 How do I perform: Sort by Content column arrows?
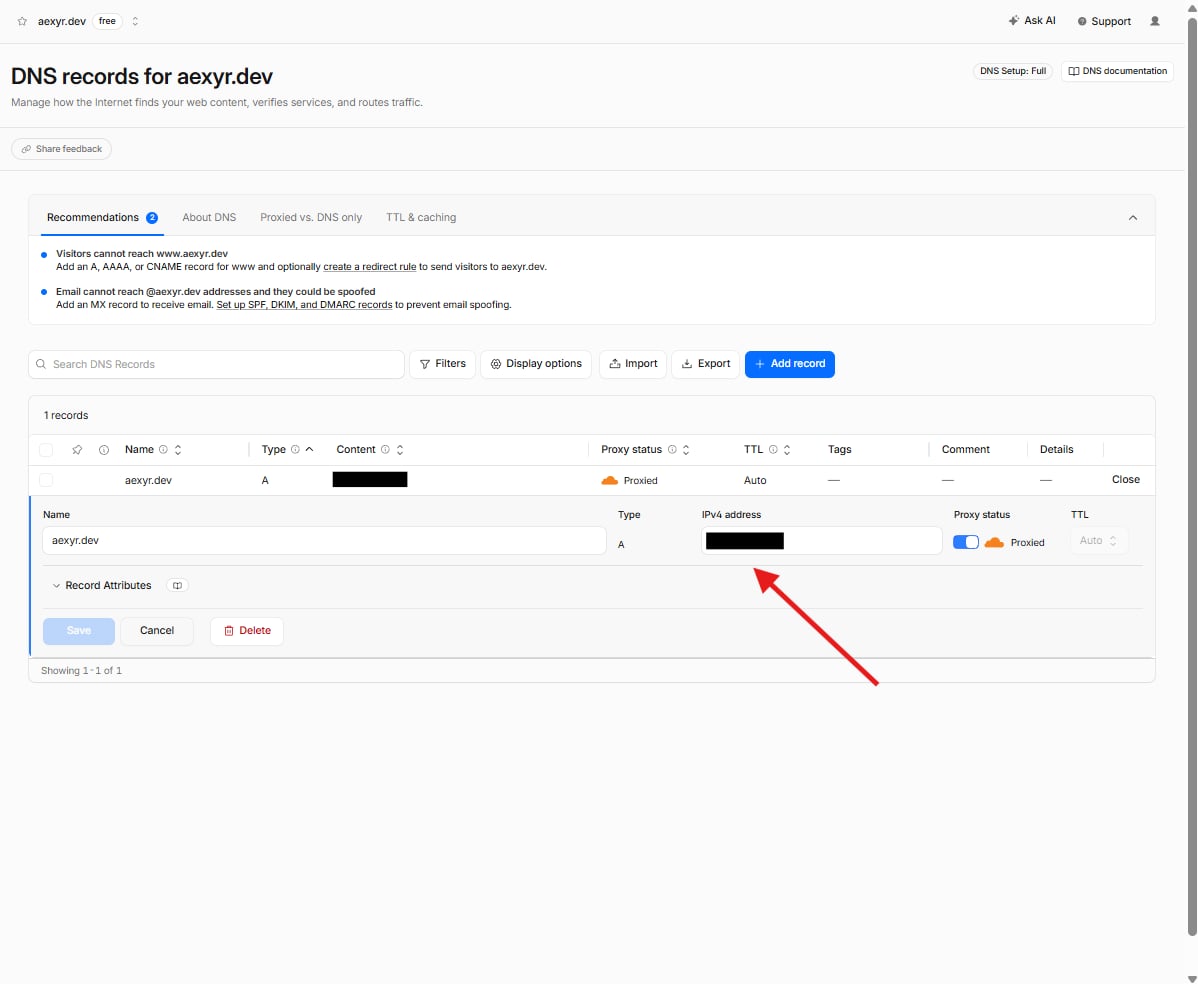(x=400, y=450)
